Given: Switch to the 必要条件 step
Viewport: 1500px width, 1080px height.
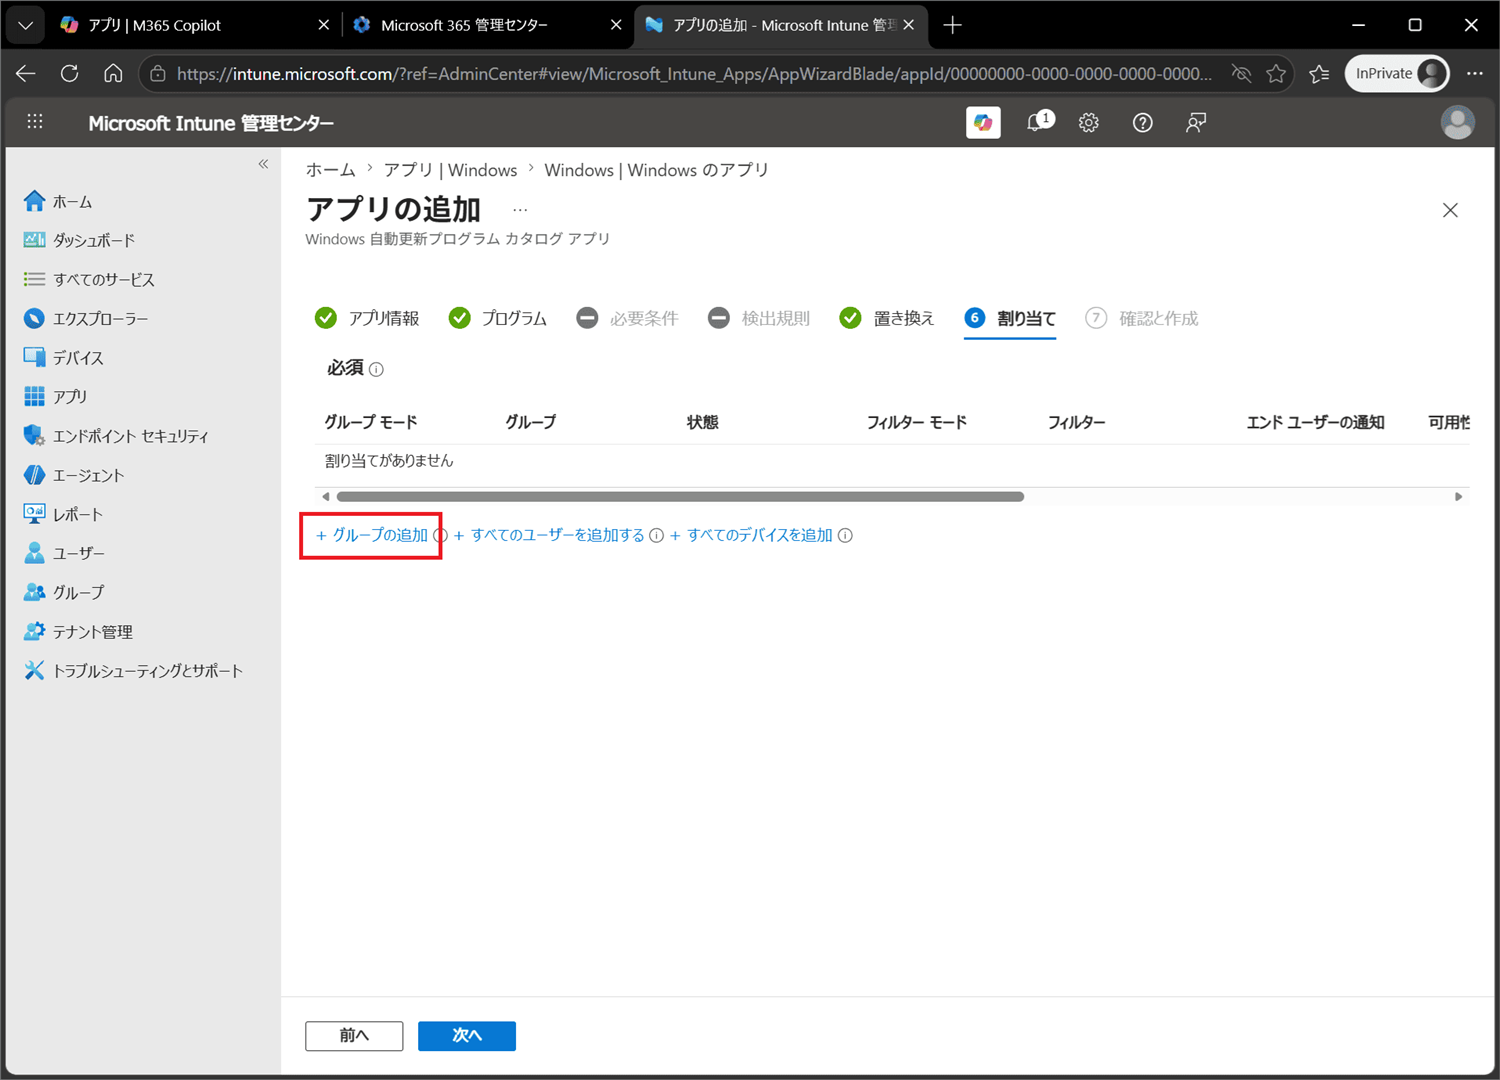Looking at the screenshot, I should [x=628, y=318].
